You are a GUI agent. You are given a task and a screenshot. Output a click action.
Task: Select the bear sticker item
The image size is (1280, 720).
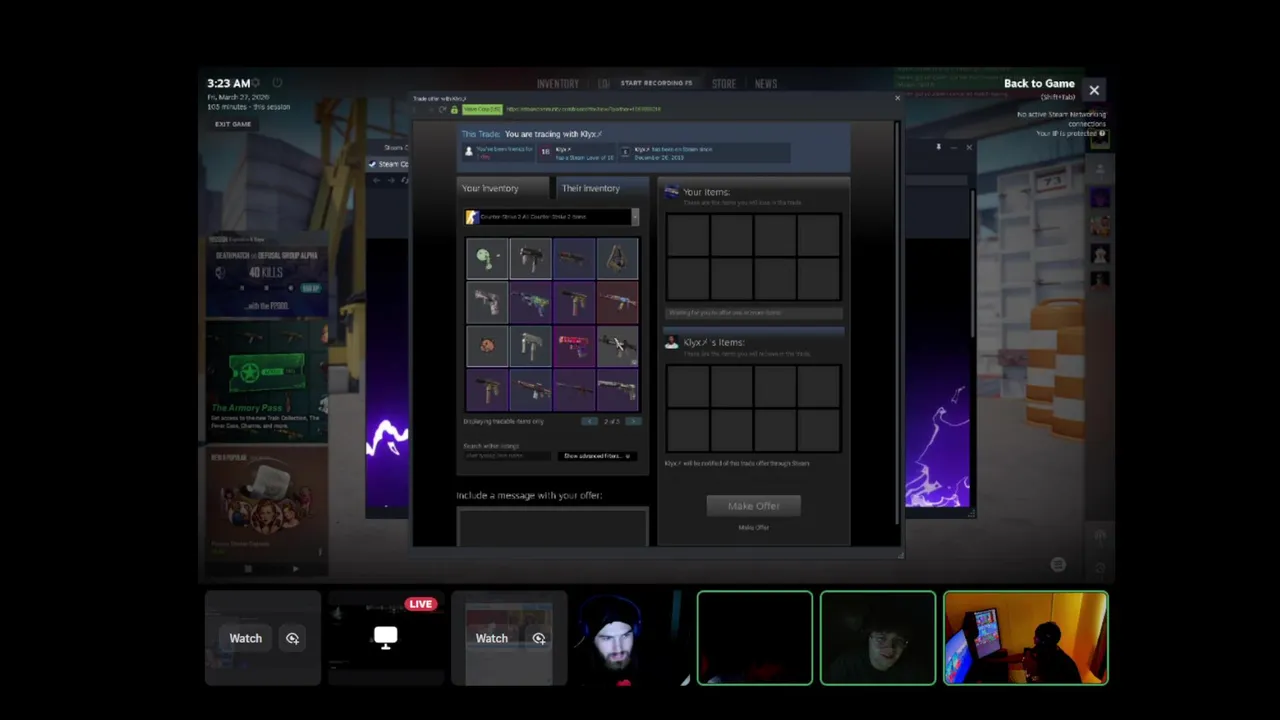click(487, 346)
